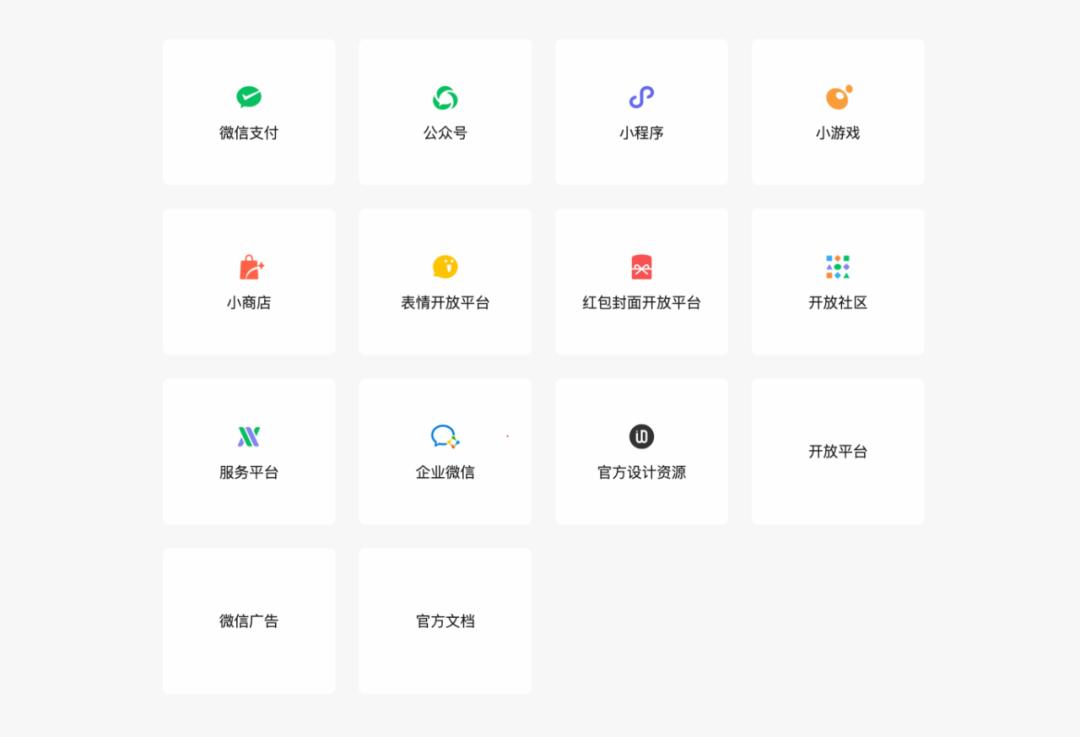The height and width of the screenshot is (737, 1080).
Task: Open the 官方文档 documentation card
Action: click(x=444, y=620)
